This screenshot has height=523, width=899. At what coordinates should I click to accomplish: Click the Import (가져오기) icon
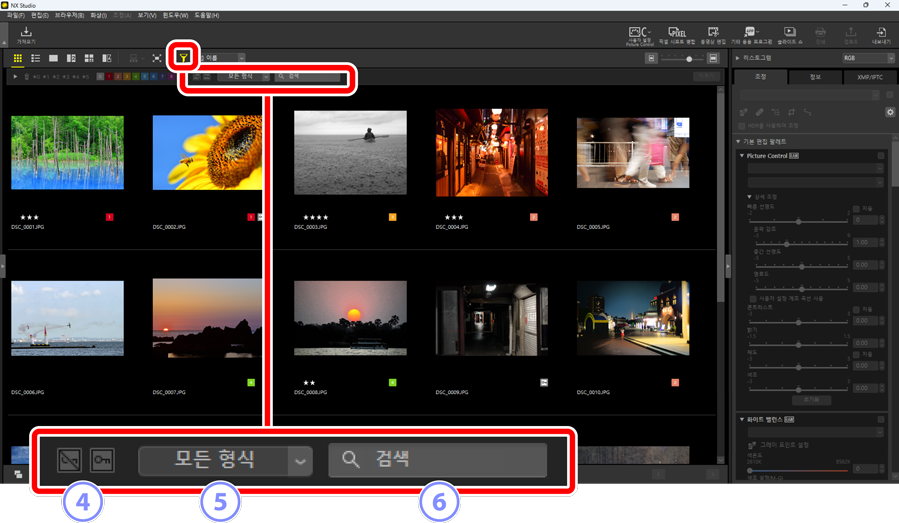(x=26, y=35)
